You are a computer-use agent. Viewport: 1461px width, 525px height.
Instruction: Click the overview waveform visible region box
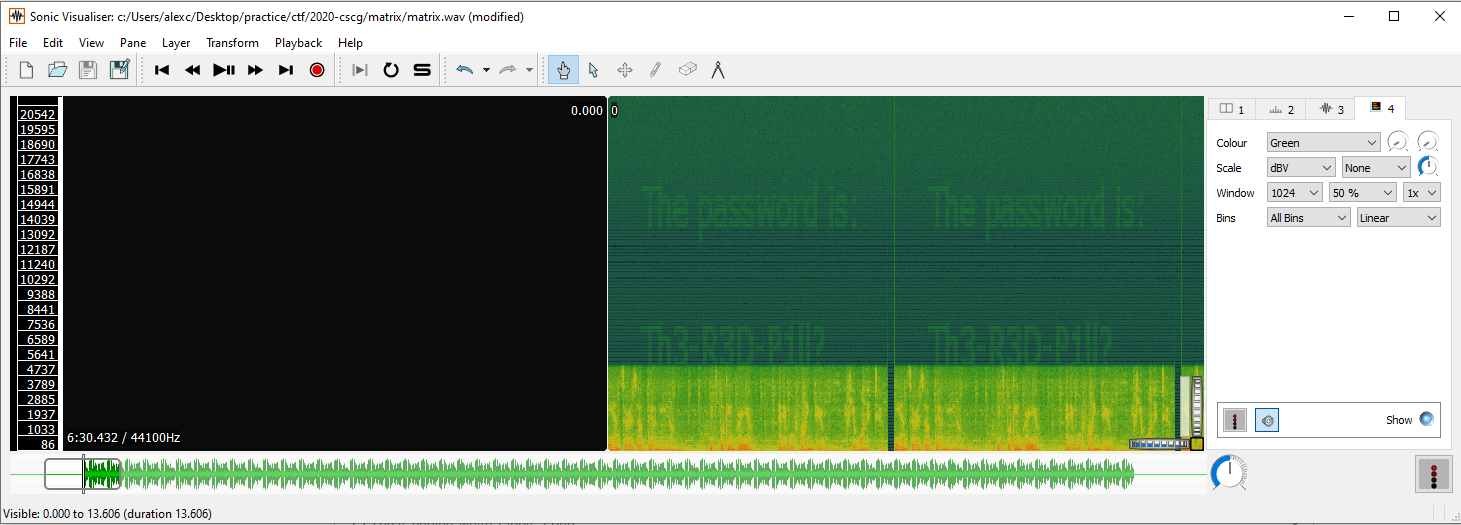coord(82,474)
